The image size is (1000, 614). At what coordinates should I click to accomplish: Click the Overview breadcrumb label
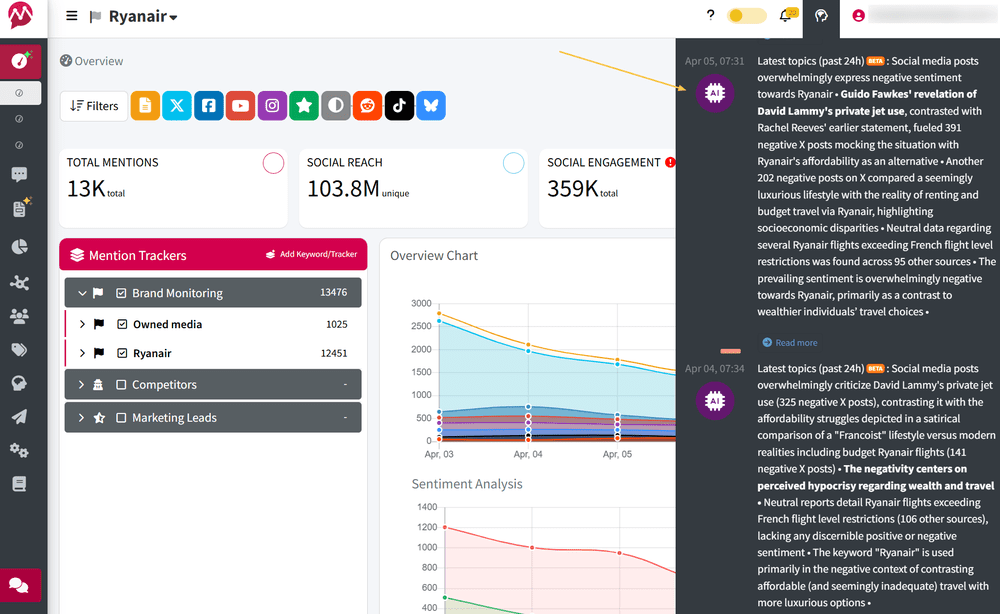pyautogui.click(x=99, y=61)
